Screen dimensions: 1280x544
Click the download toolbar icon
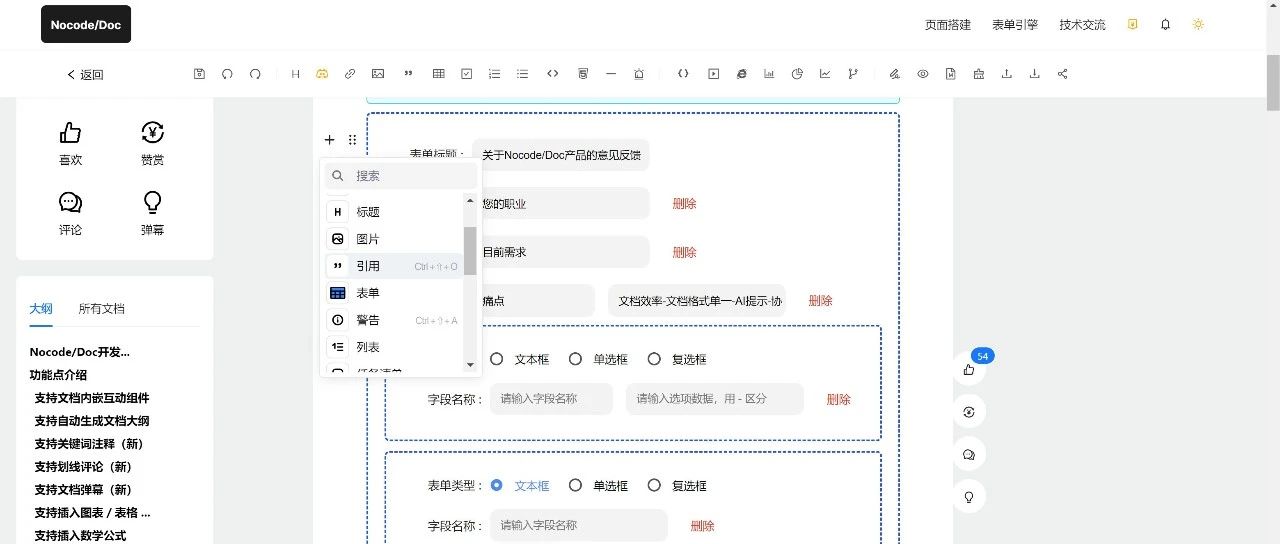tap(1034, 74)
